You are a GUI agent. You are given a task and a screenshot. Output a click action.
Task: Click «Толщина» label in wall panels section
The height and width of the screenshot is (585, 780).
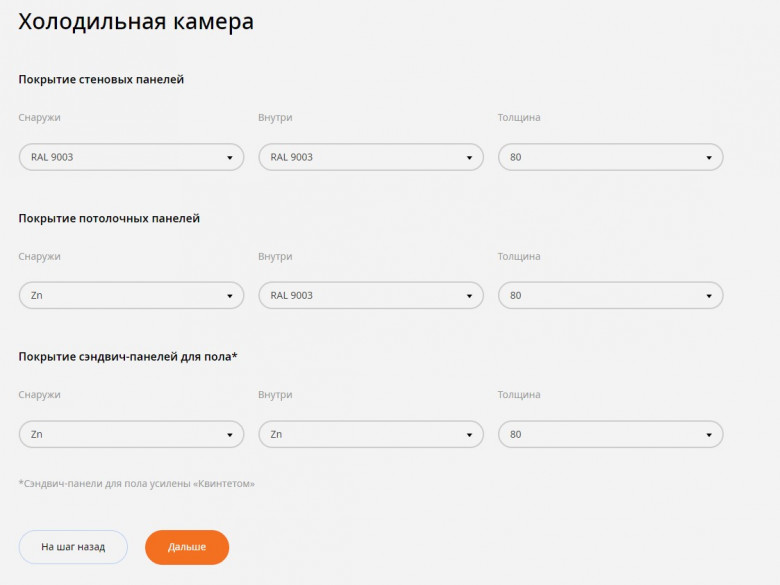[519, 118]
